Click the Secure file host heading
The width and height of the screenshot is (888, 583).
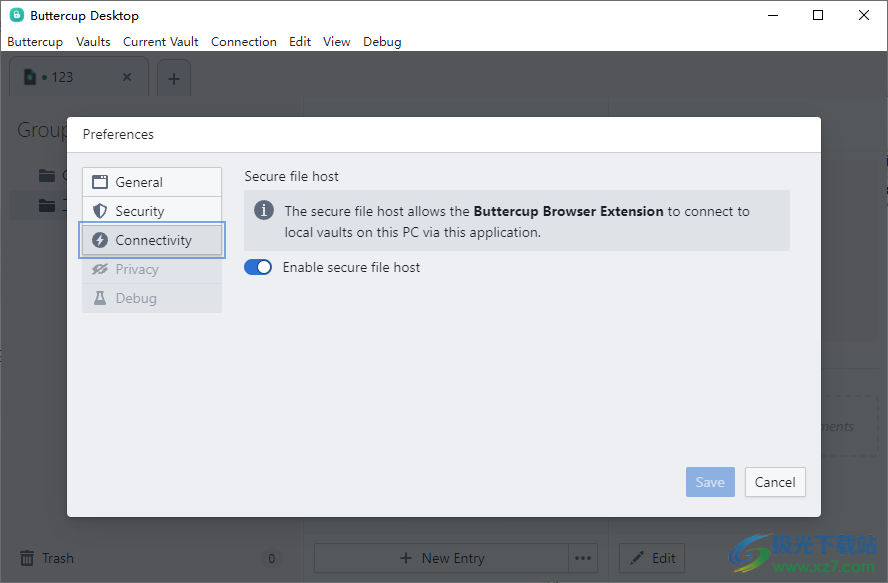(x=291, y=176)
